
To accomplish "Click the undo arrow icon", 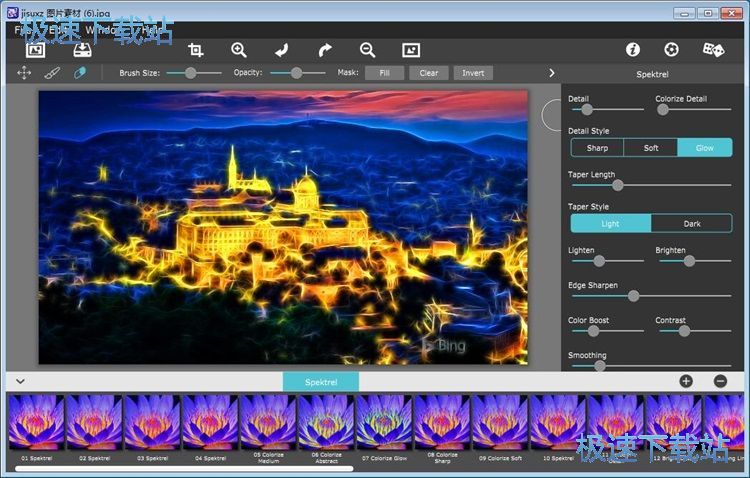I will pos(282,49).
